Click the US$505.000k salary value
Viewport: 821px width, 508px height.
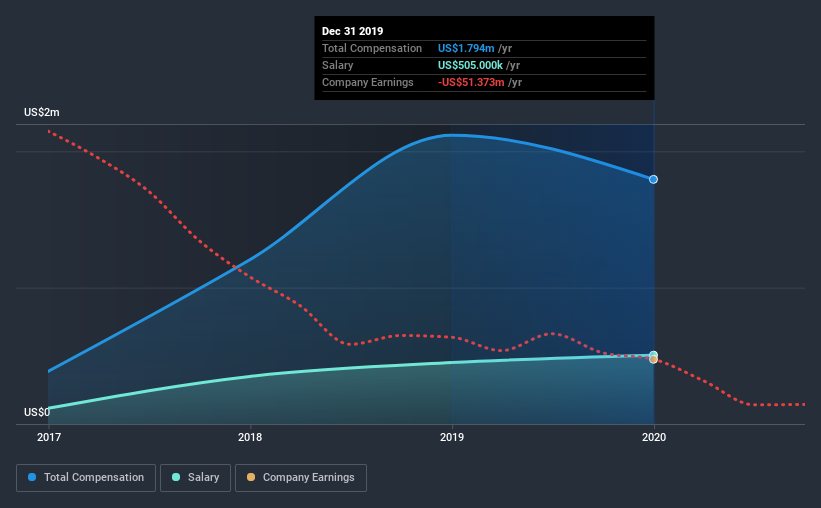[x=470, y=65]
